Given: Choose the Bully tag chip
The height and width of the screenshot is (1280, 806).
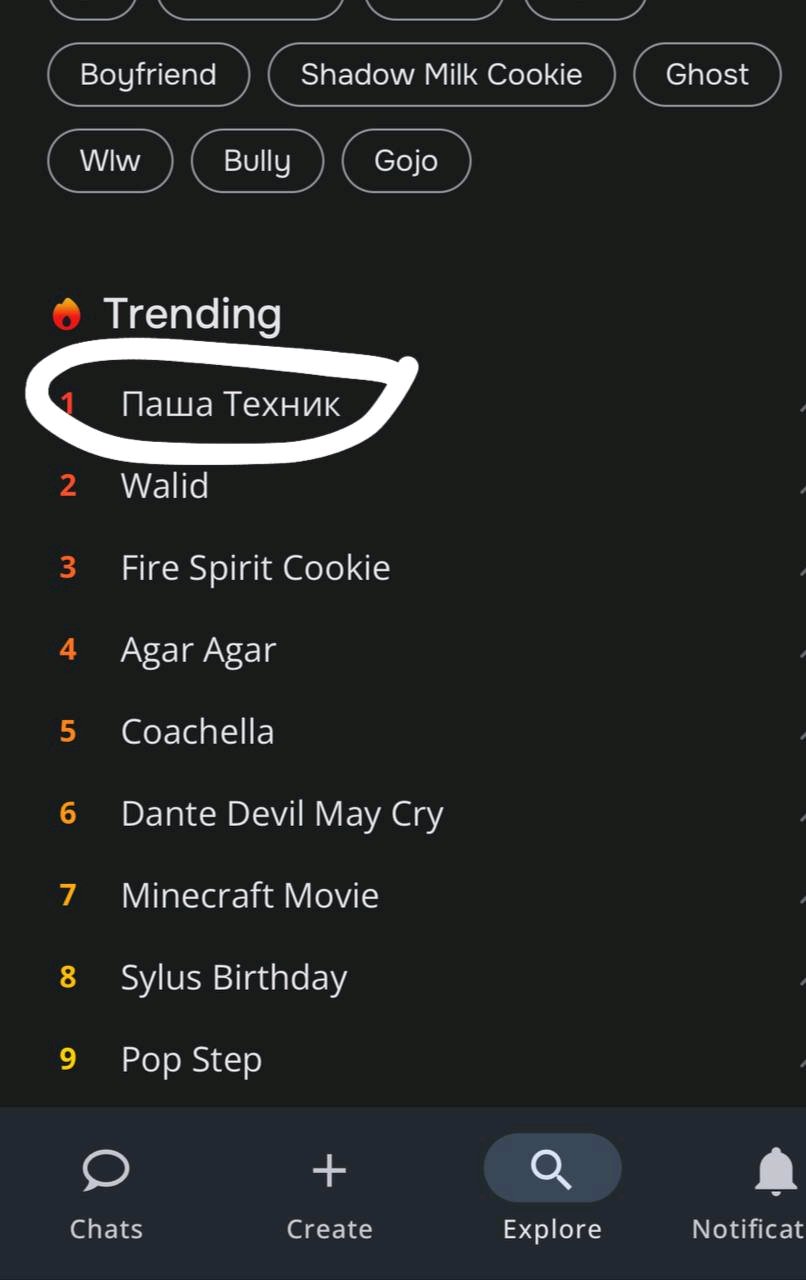Looking at the screenshot, I should [257, 160].
